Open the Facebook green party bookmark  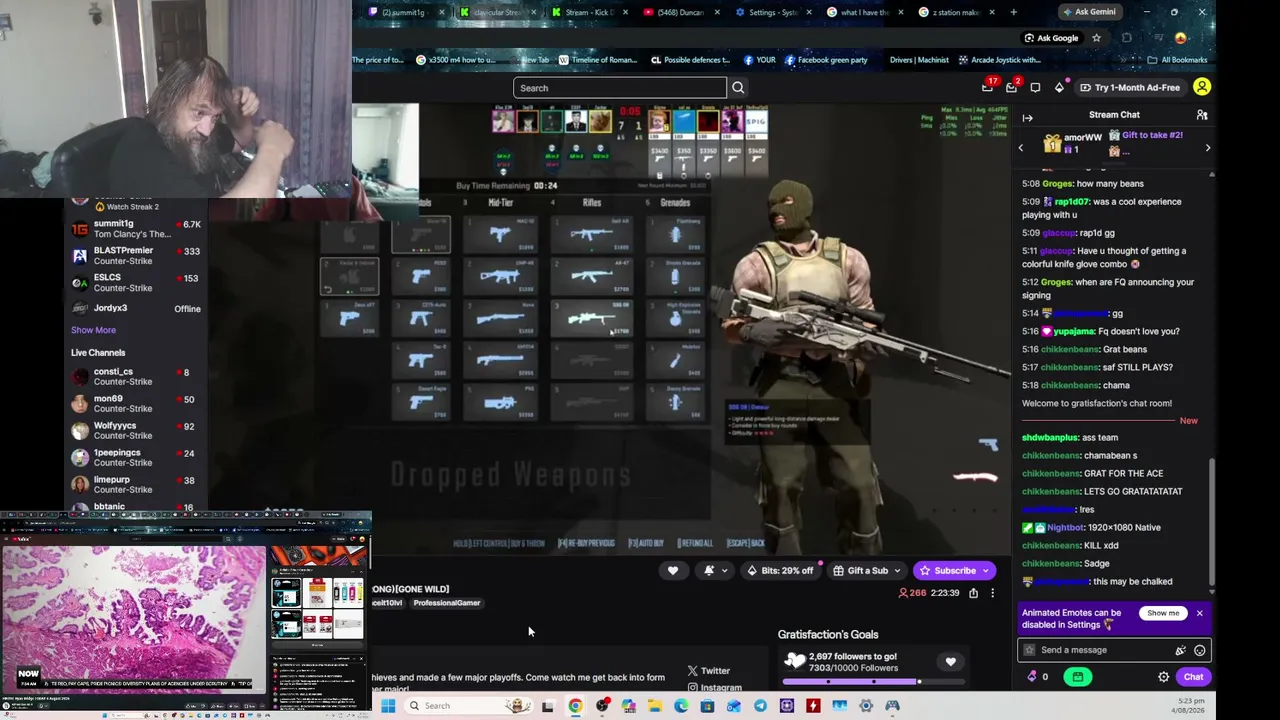[826, 60]
